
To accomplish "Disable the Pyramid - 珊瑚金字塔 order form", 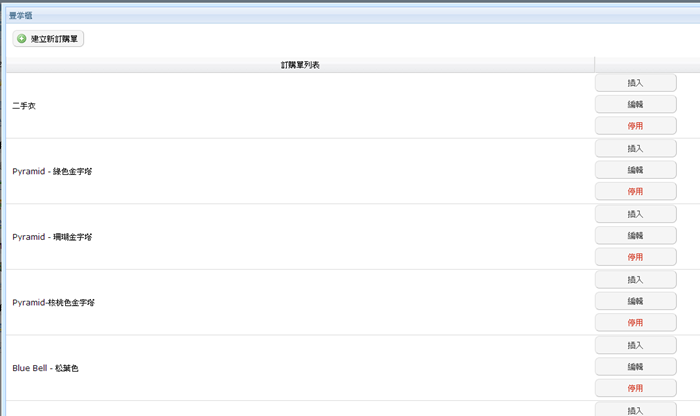I will (636, 257).
